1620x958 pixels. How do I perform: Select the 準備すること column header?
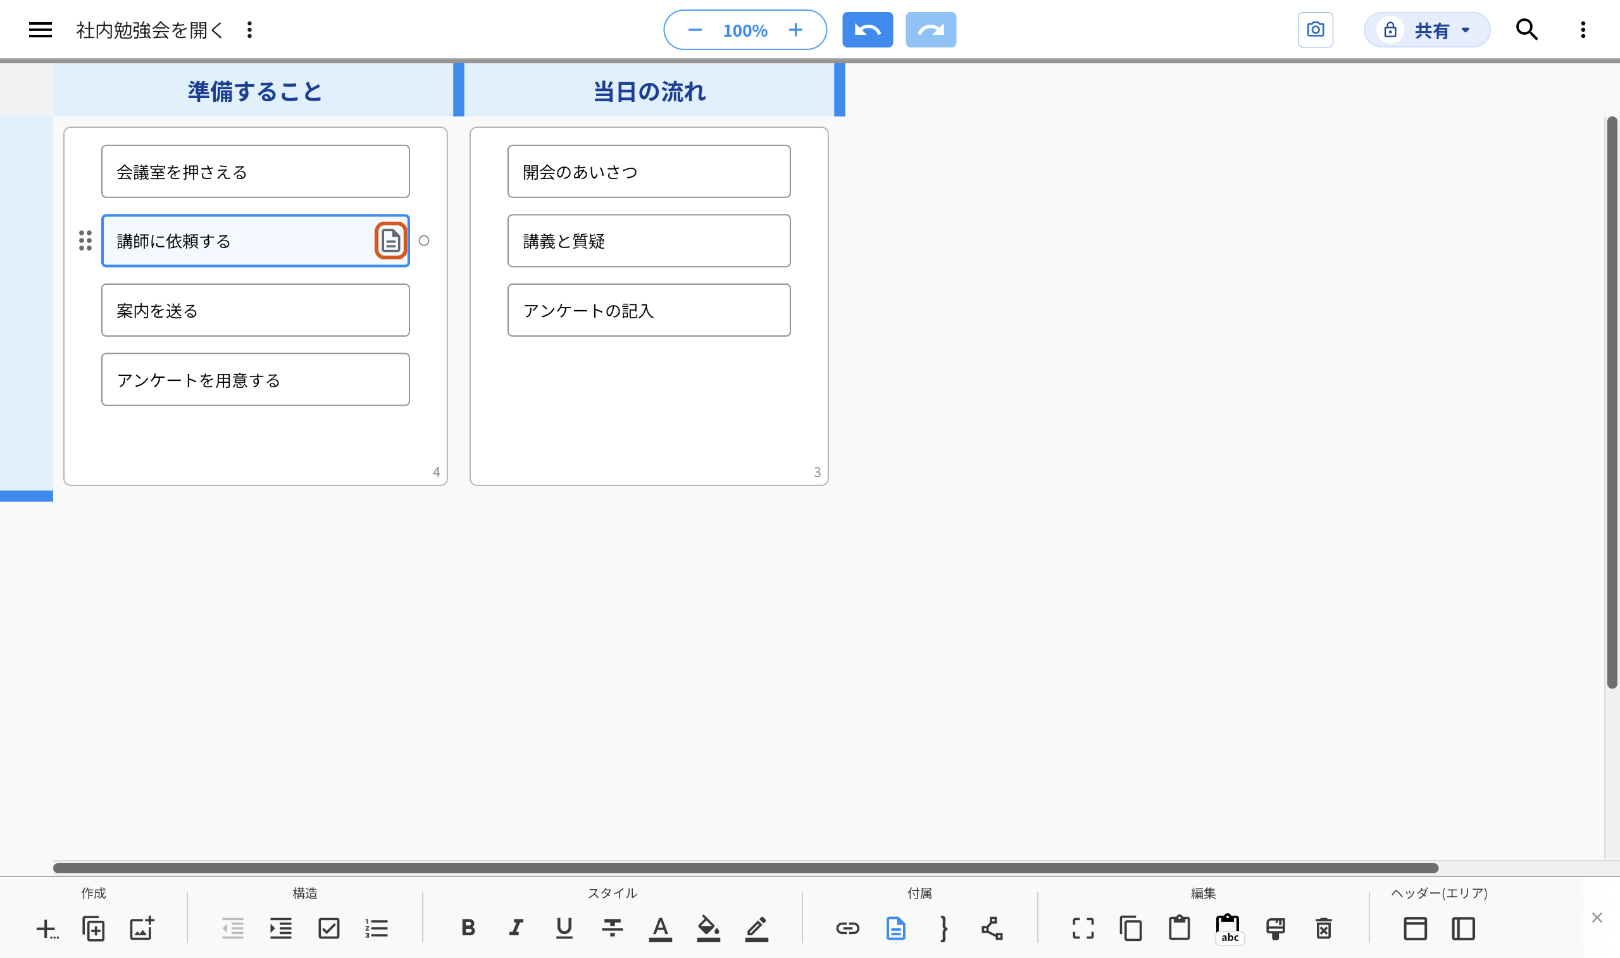pos(255,91)
